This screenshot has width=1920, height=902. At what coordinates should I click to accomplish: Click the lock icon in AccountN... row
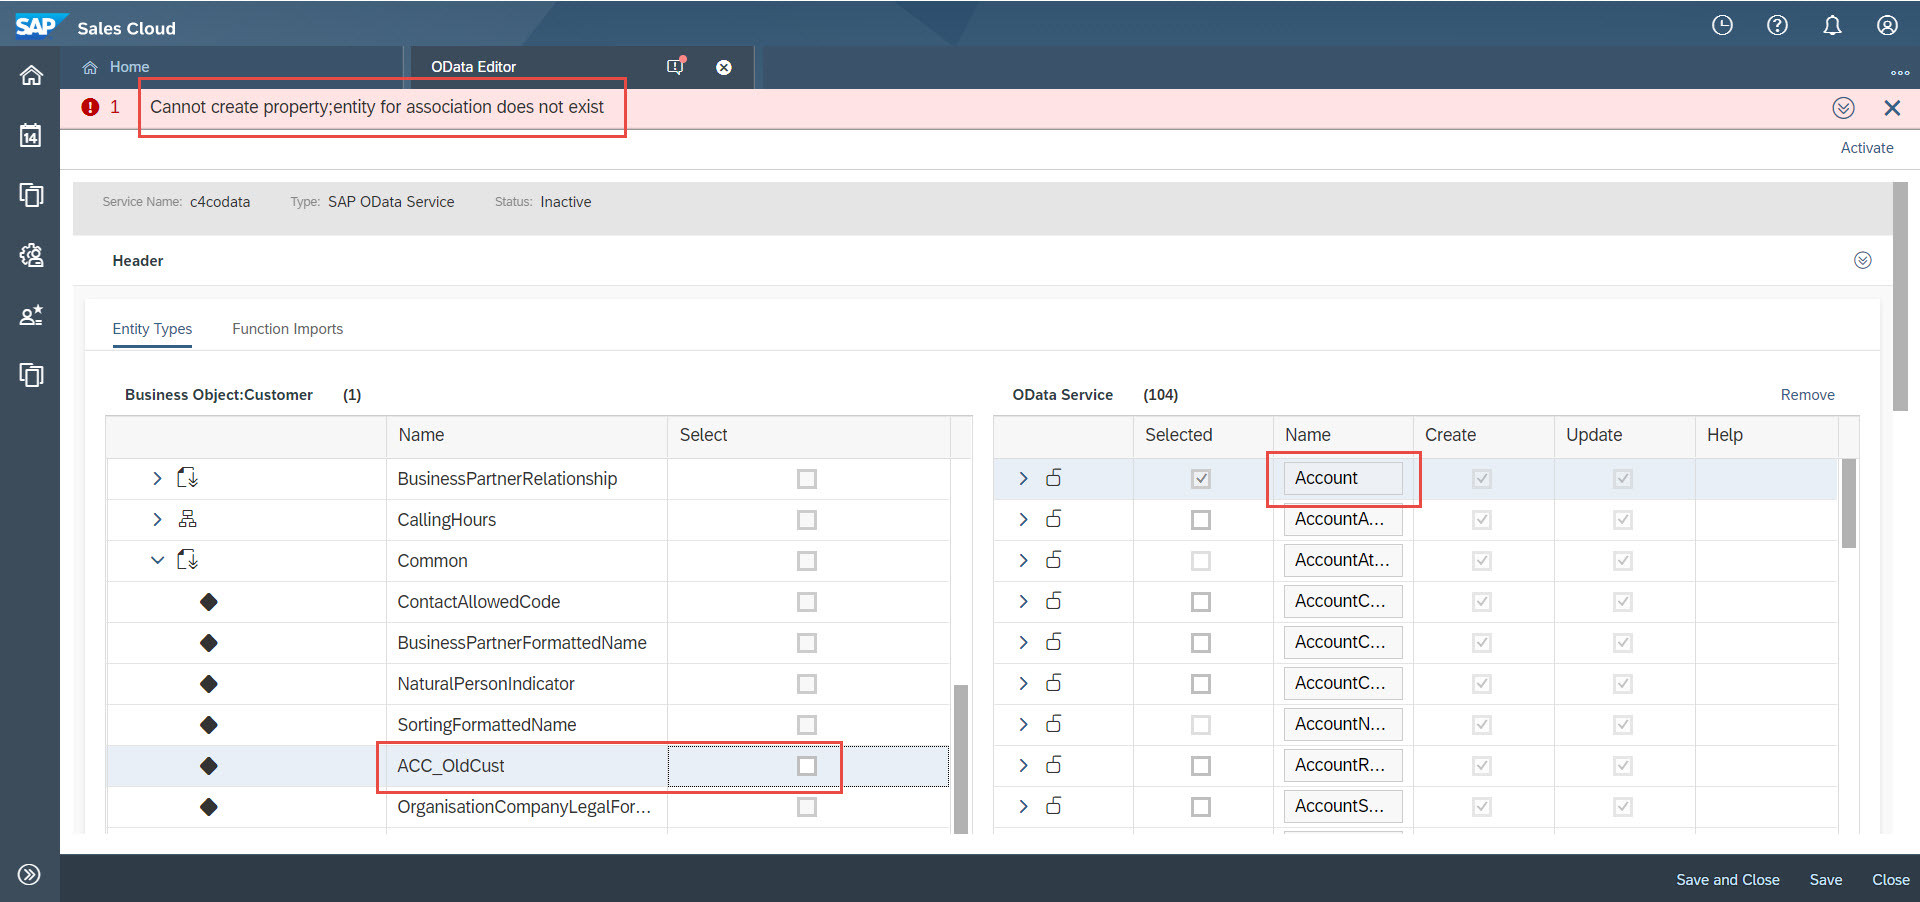(x=1053, y=724)
